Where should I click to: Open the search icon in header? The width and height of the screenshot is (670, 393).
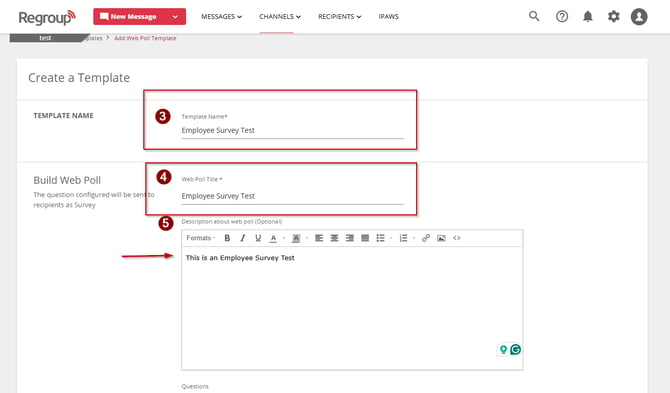tap(534, 16)
